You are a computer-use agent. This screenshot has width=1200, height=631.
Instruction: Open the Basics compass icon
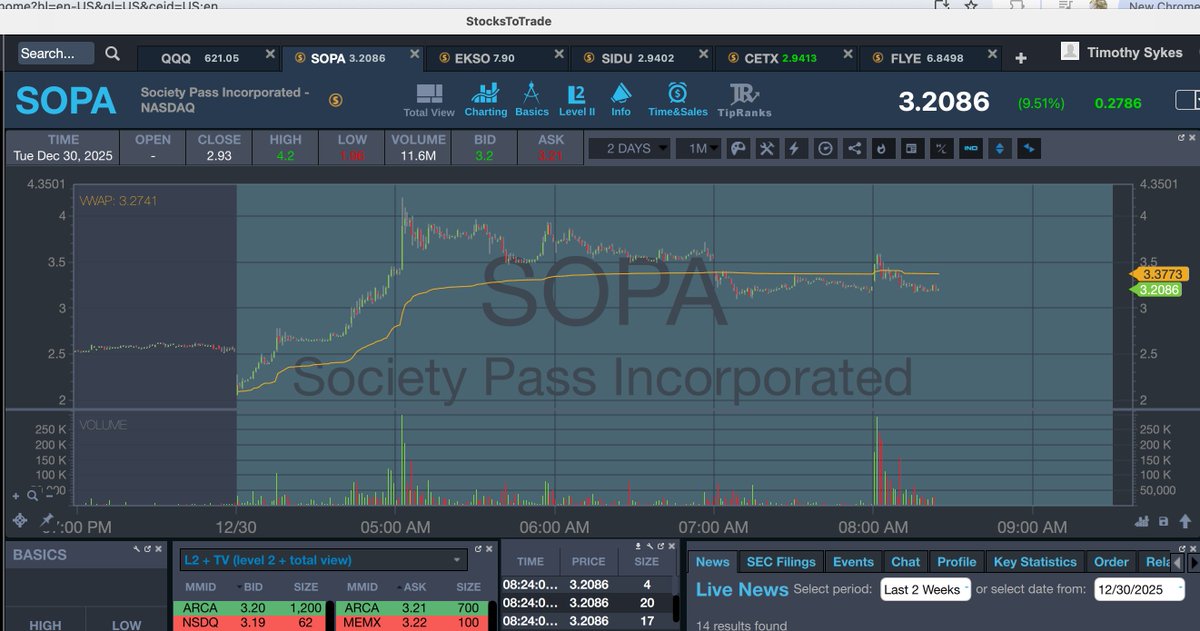tap(532, 94)
